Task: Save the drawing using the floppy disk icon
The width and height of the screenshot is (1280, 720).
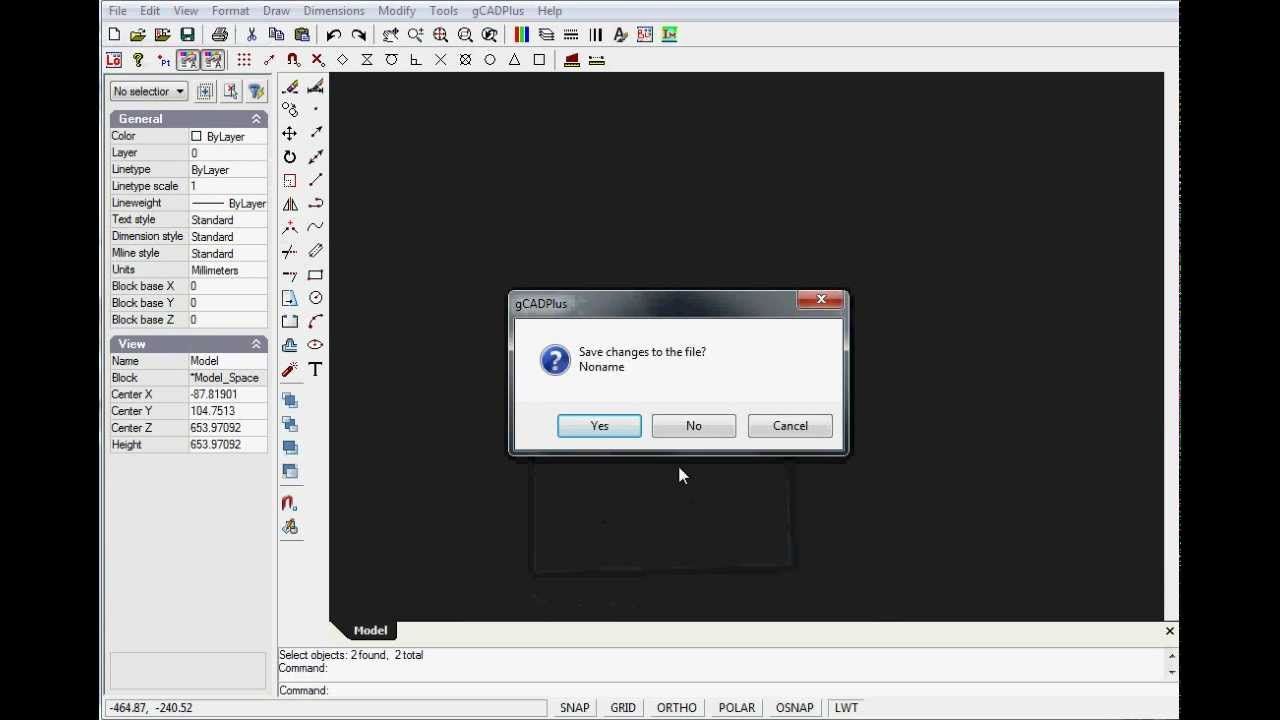Action: click(x=187, y=35)
